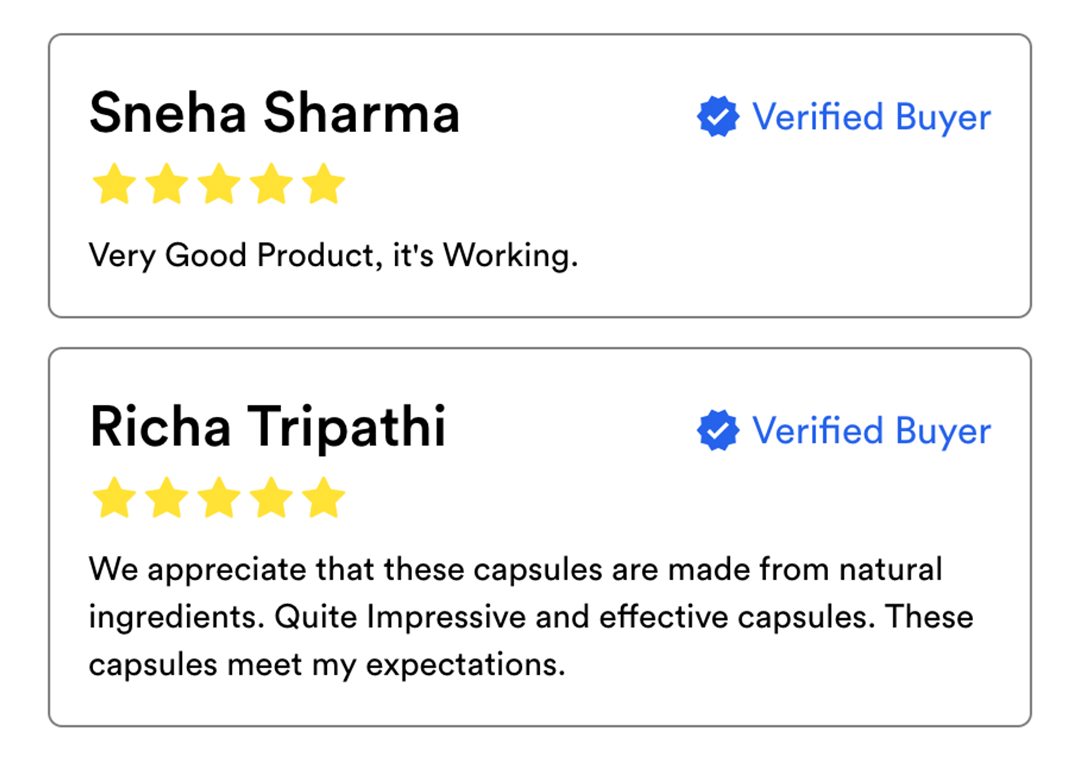Click the "We appreciate that these capsules" text line
This screenshot has height=758, width=1080.
click(x=515, y=570)
